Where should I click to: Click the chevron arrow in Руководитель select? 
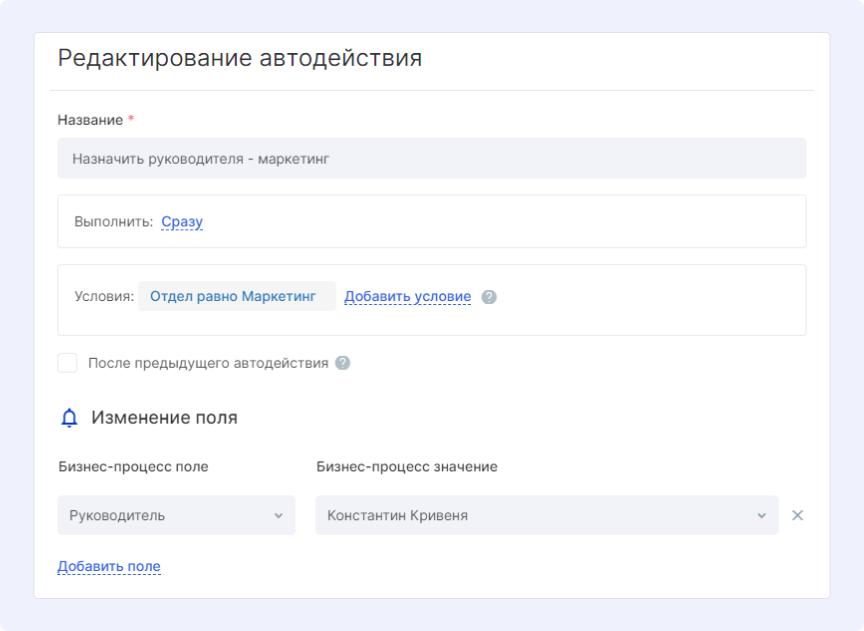[x=278, y=516]
